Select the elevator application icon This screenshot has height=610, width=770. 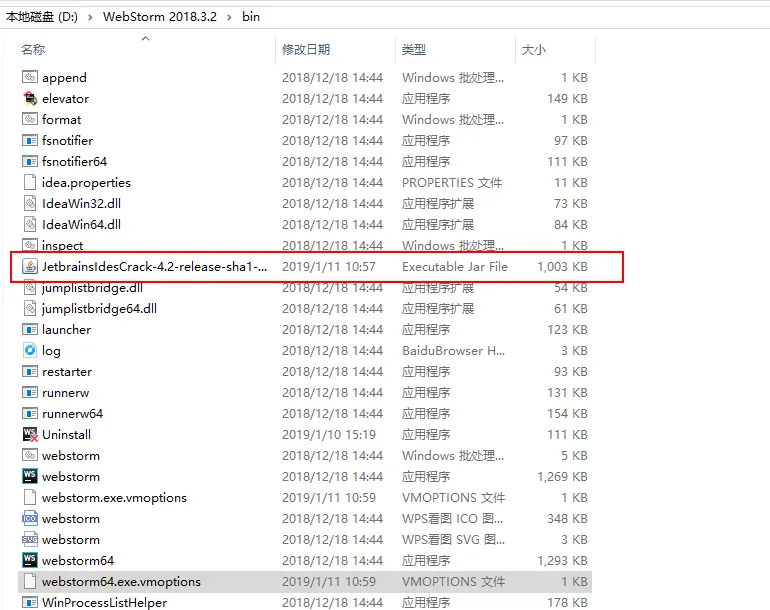30,98
